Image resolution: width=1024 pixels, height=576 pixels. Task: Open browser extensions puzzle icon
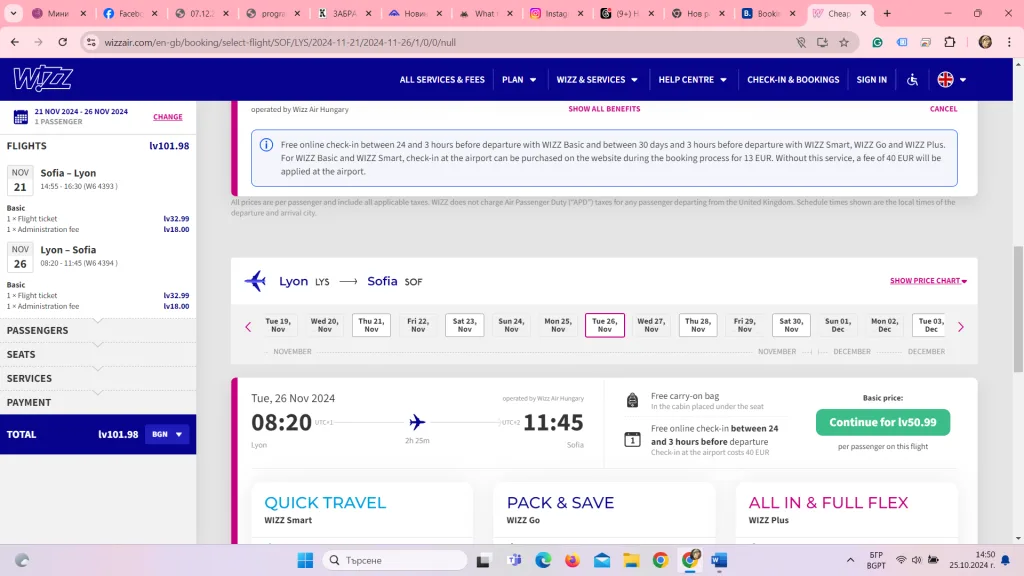pos(950,42)
